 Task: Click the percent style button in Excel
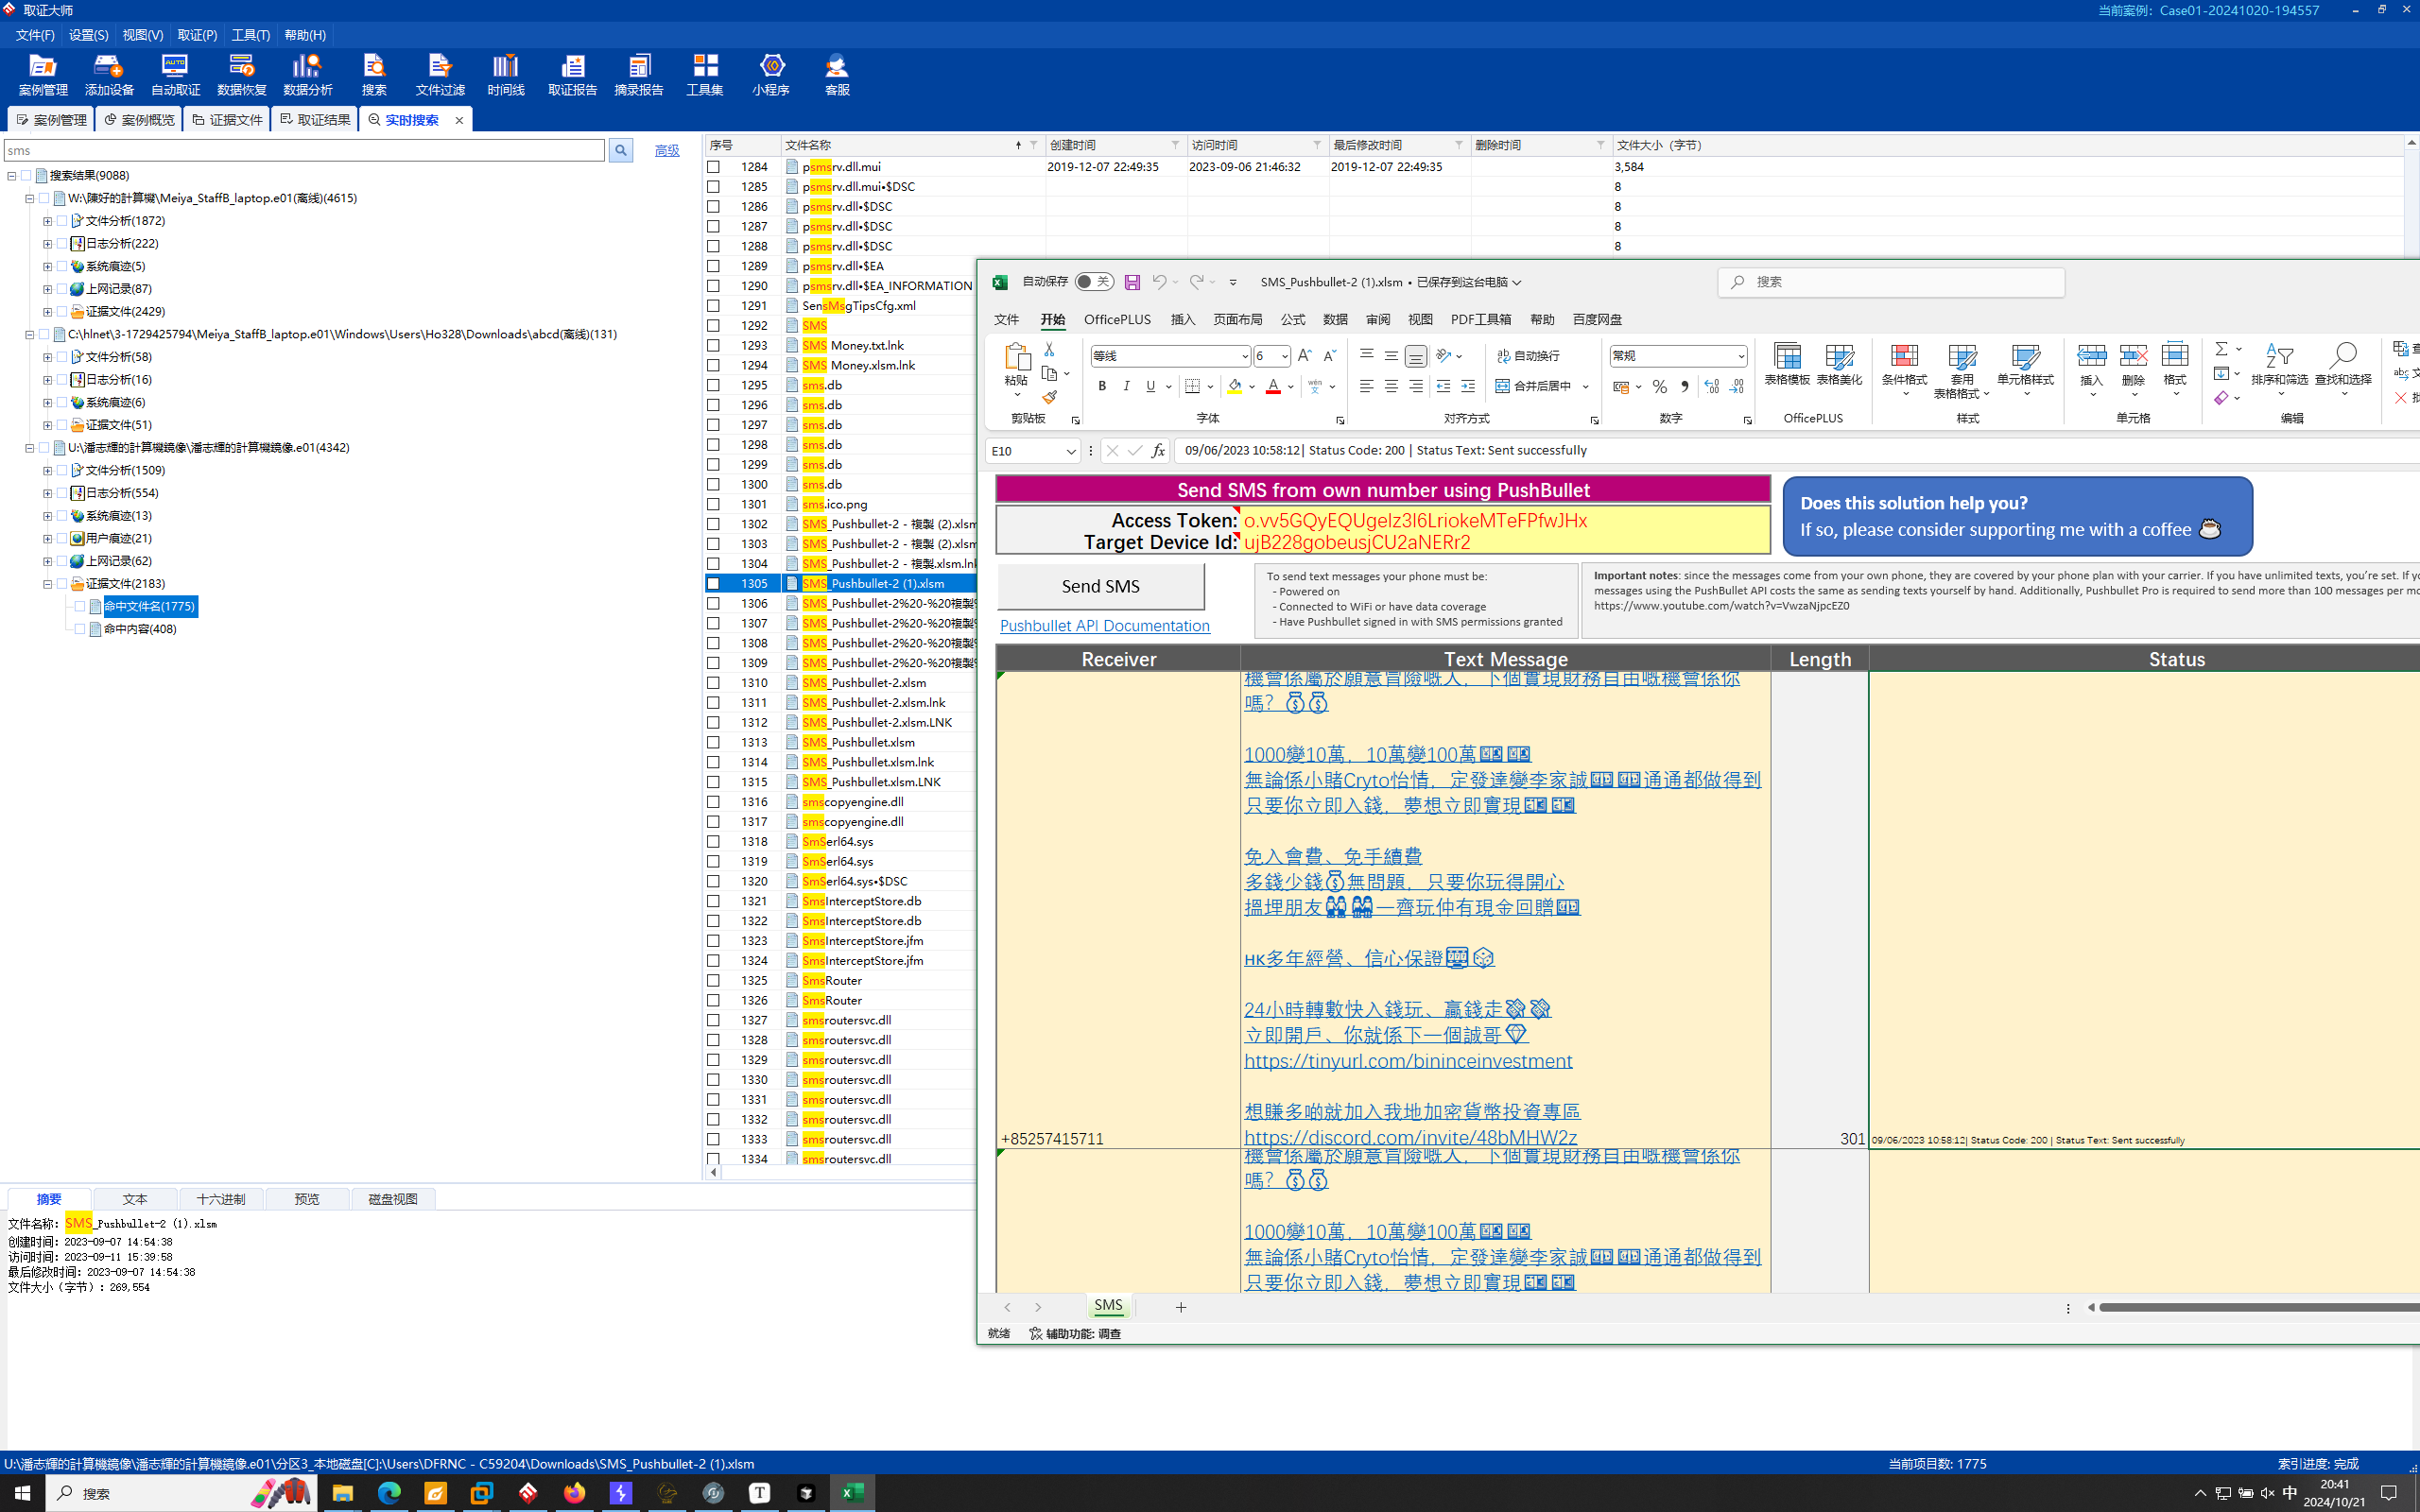click(x=1660, y=386)
